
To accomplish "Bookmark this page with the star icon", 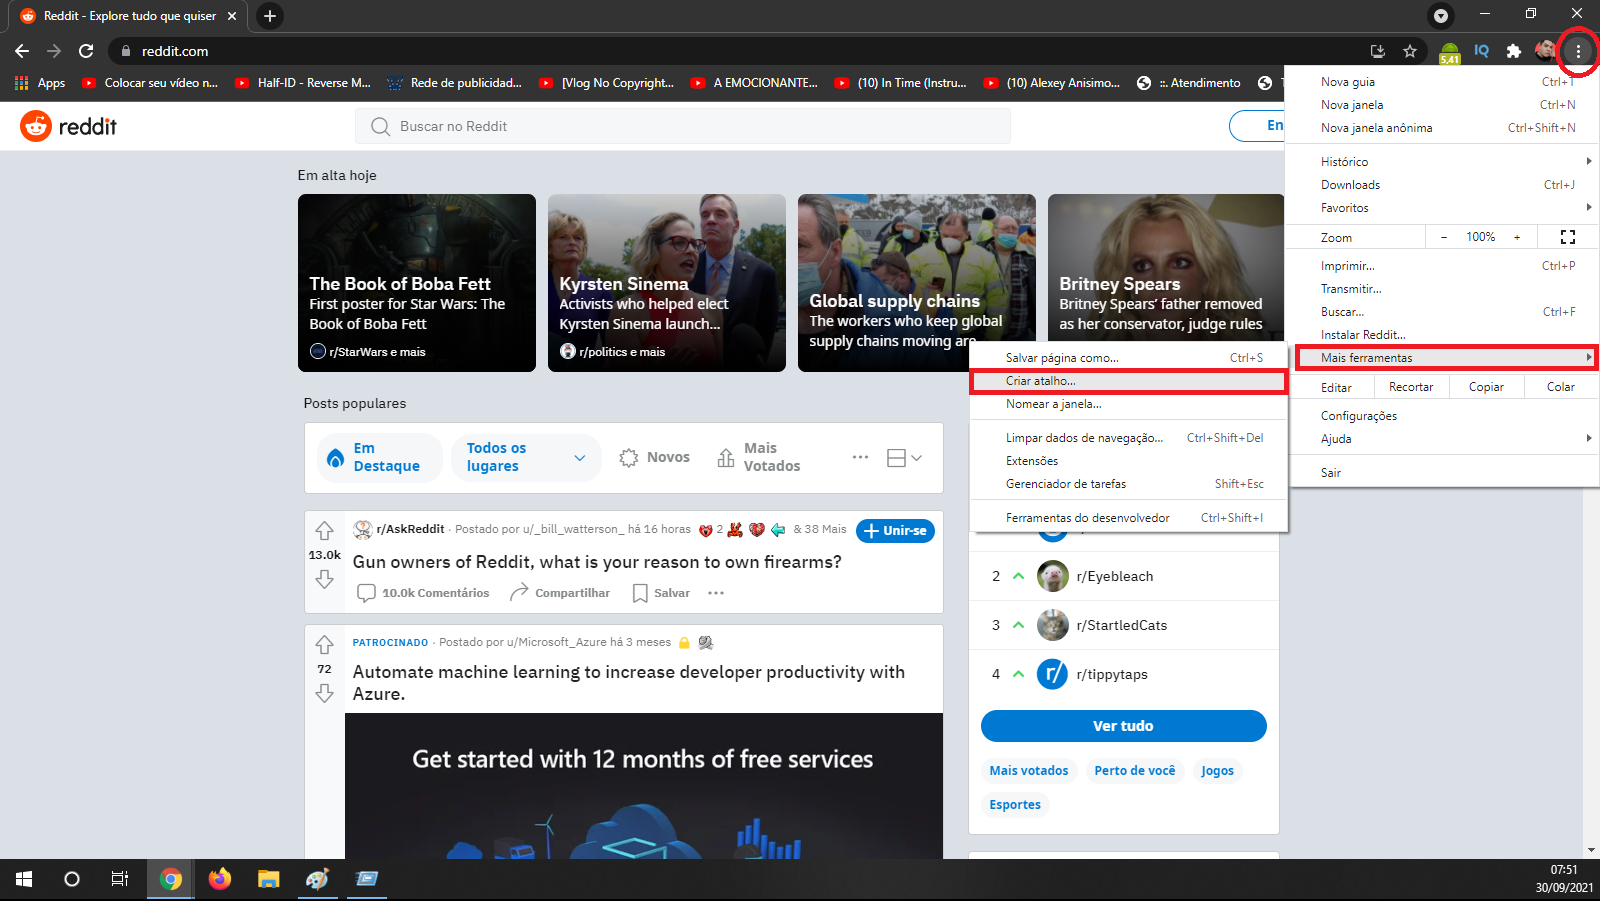I will click(1410, 51).
